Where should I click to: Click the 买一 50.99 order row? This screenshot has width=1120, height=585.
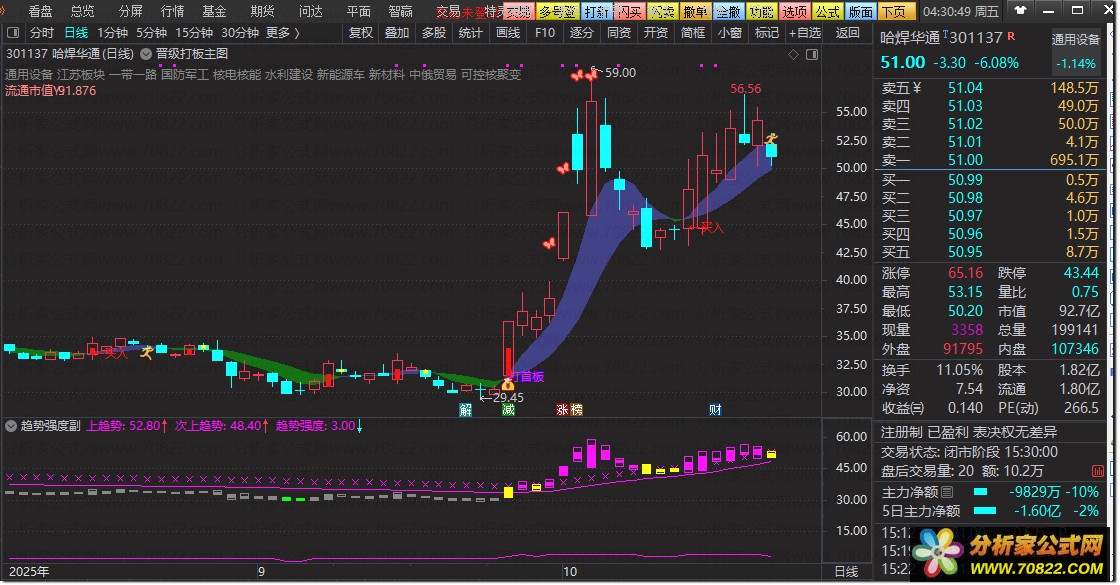[990, 180]
